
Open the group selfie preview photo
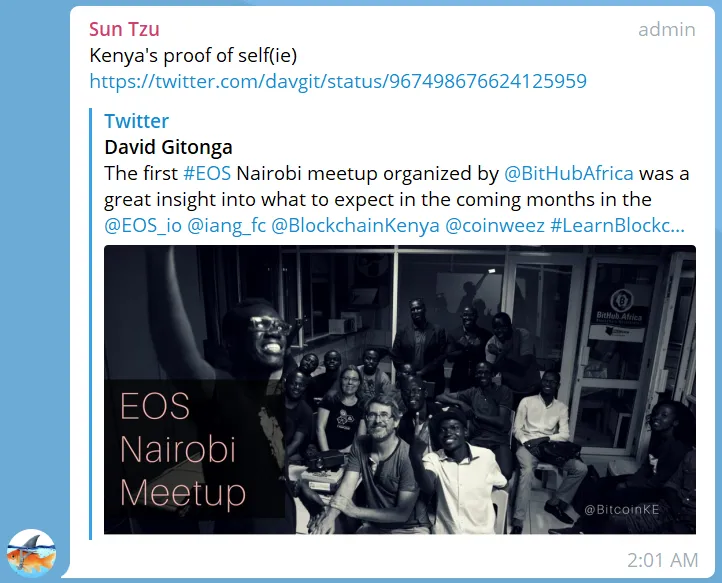[400, 390]
